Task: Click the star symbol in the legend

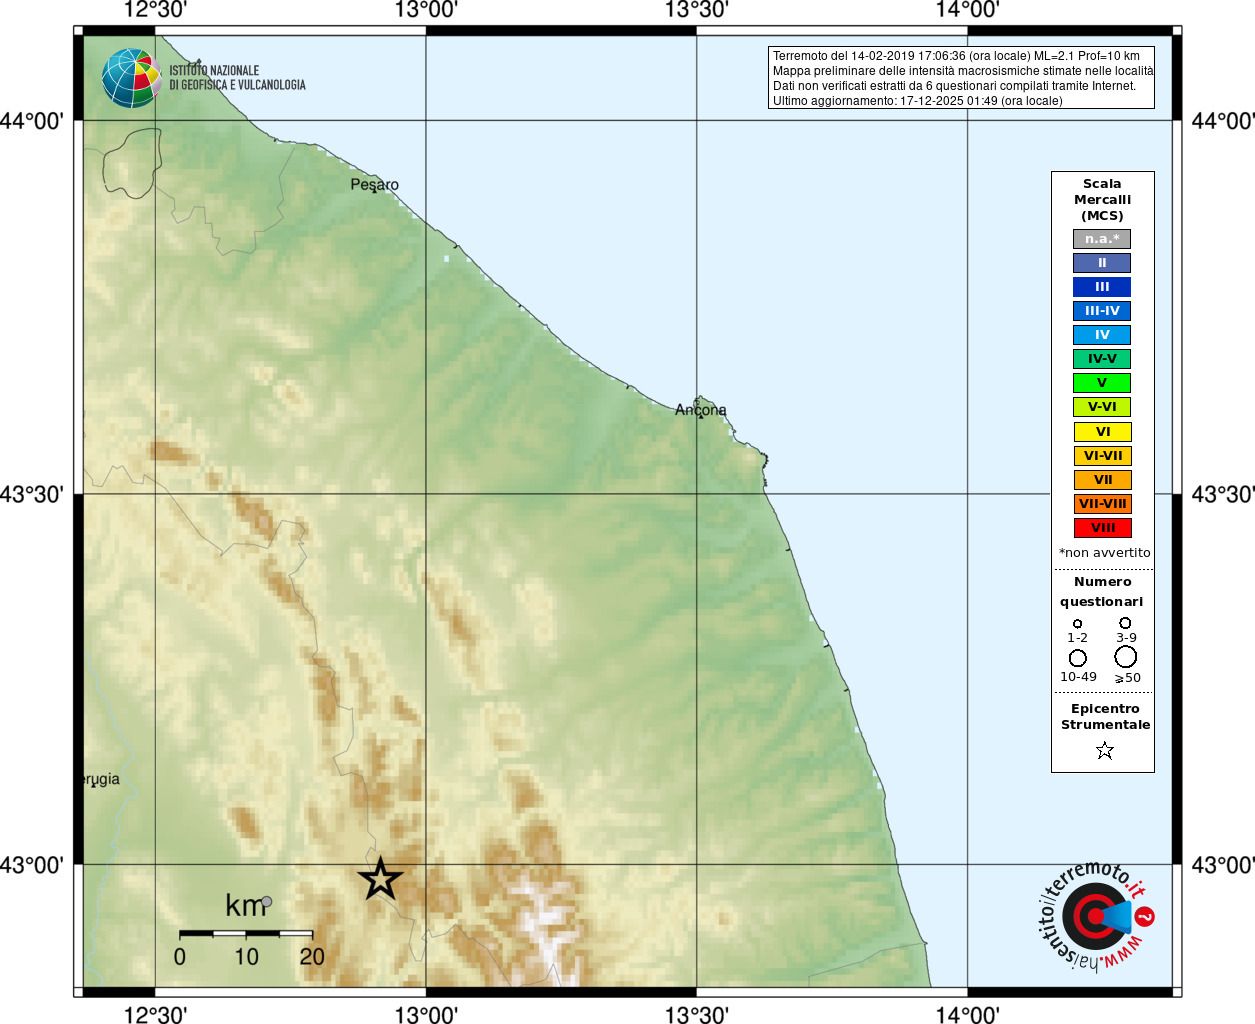Action: click(1104, 750)
